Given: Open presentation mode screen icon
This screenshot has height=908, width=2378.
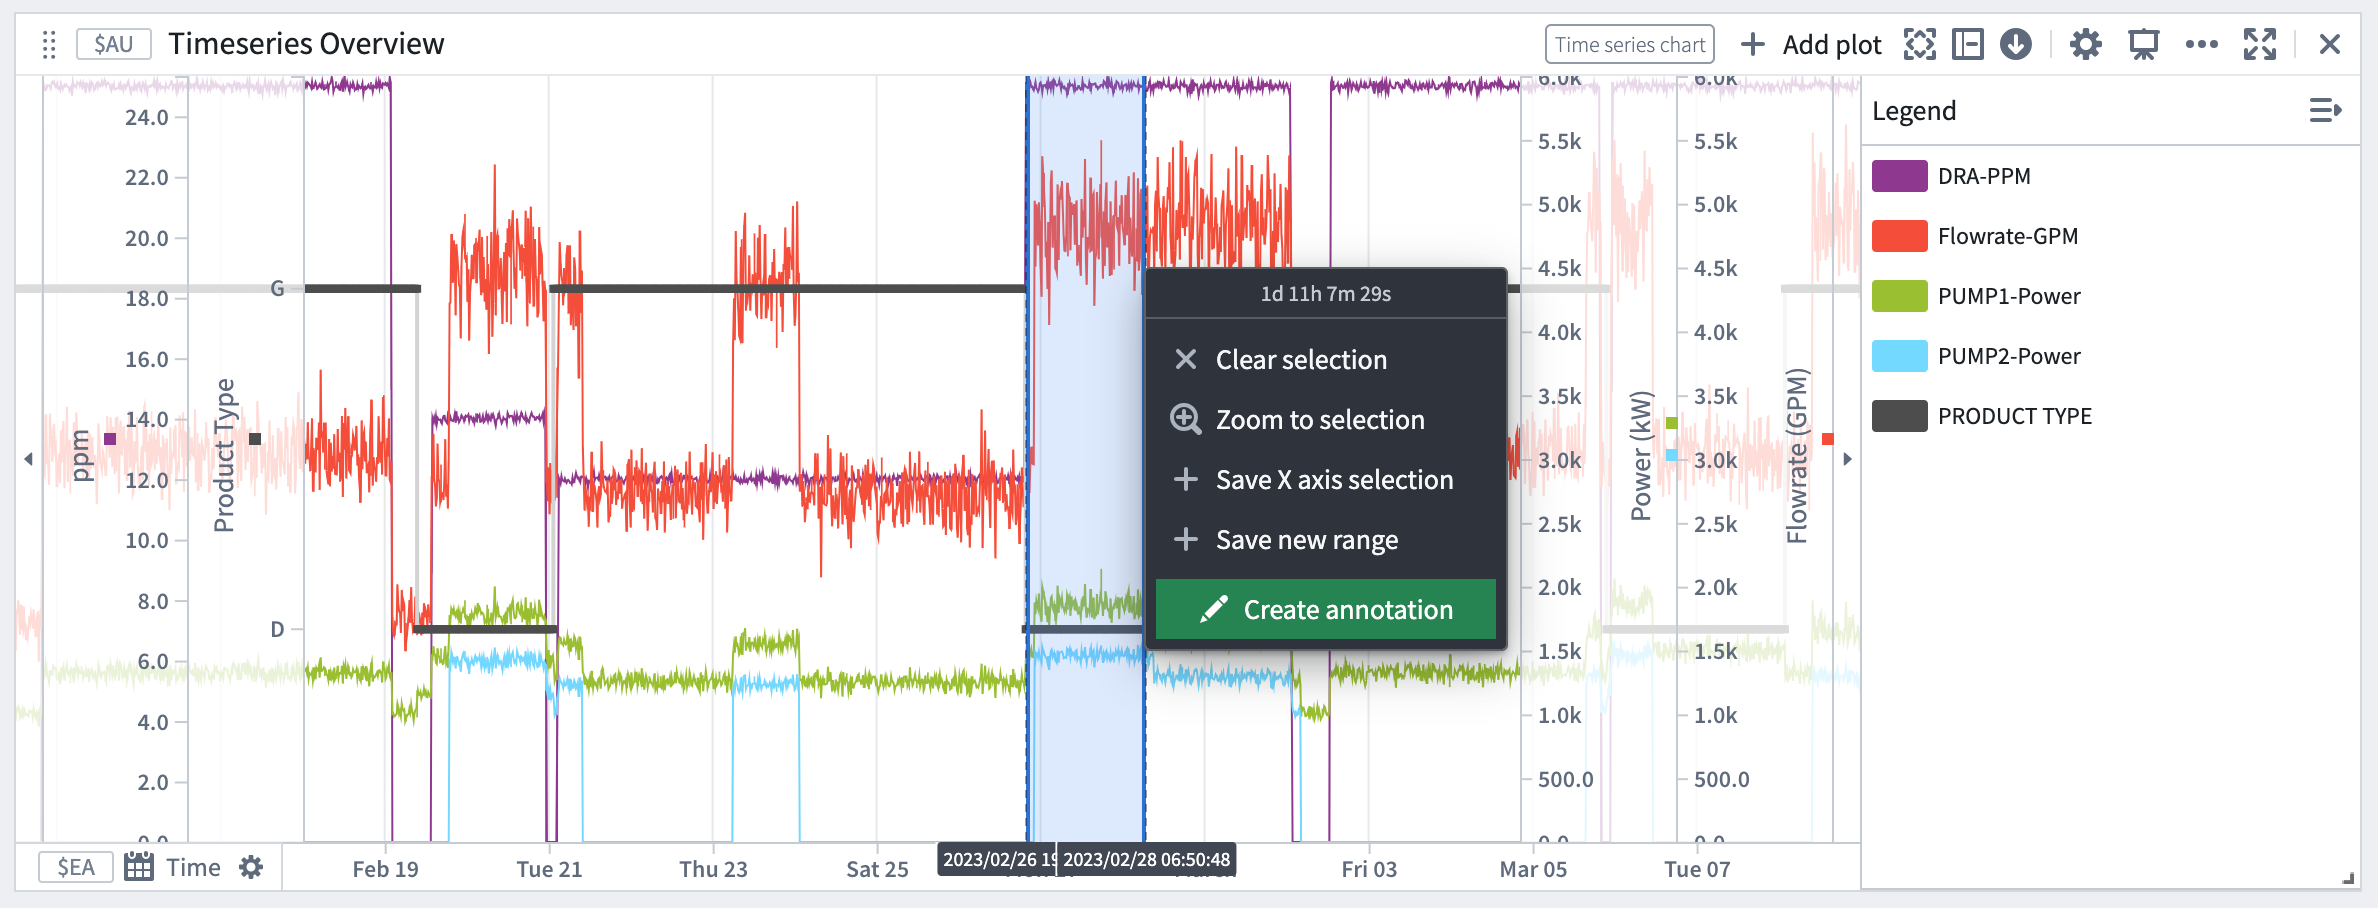Looking at the screenshot, I should [2143, 44].
